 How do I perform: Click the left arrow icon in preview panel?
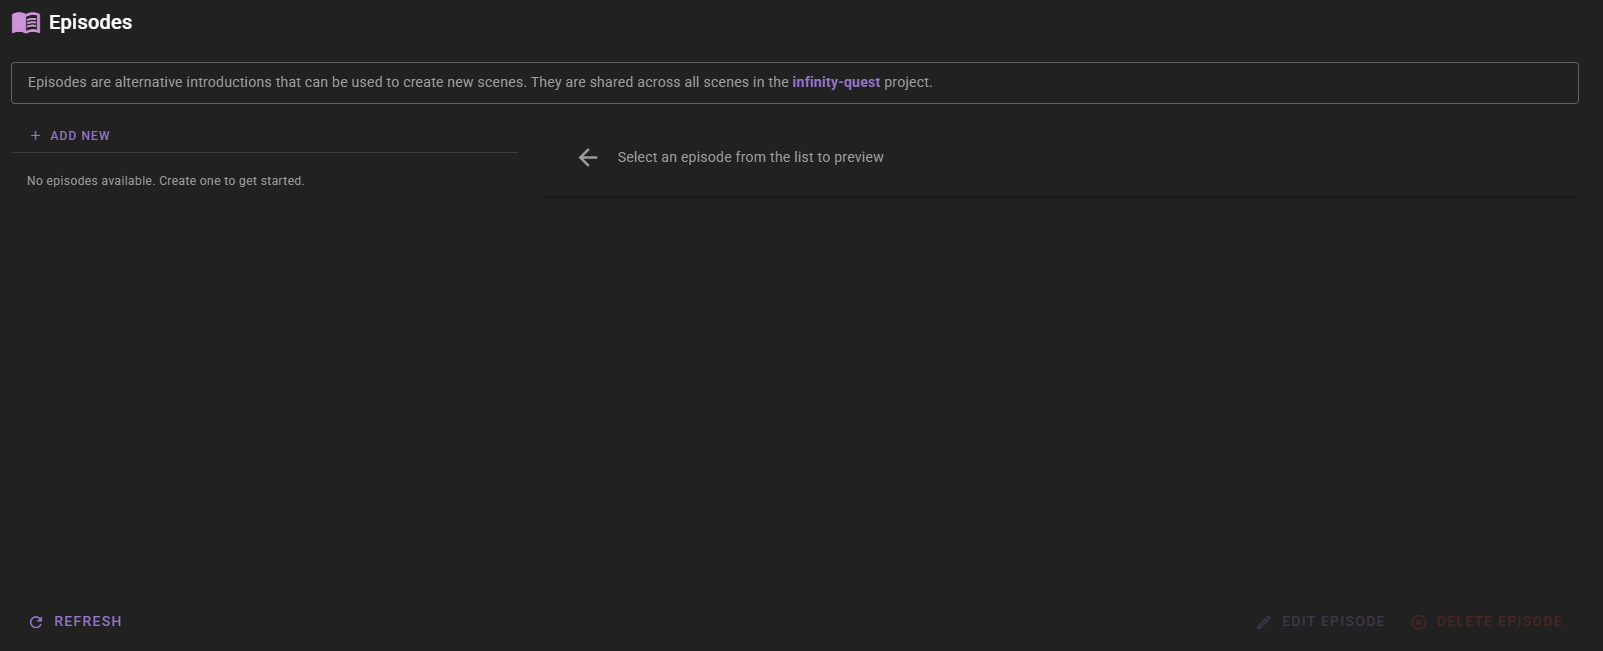tap(588, 157)
